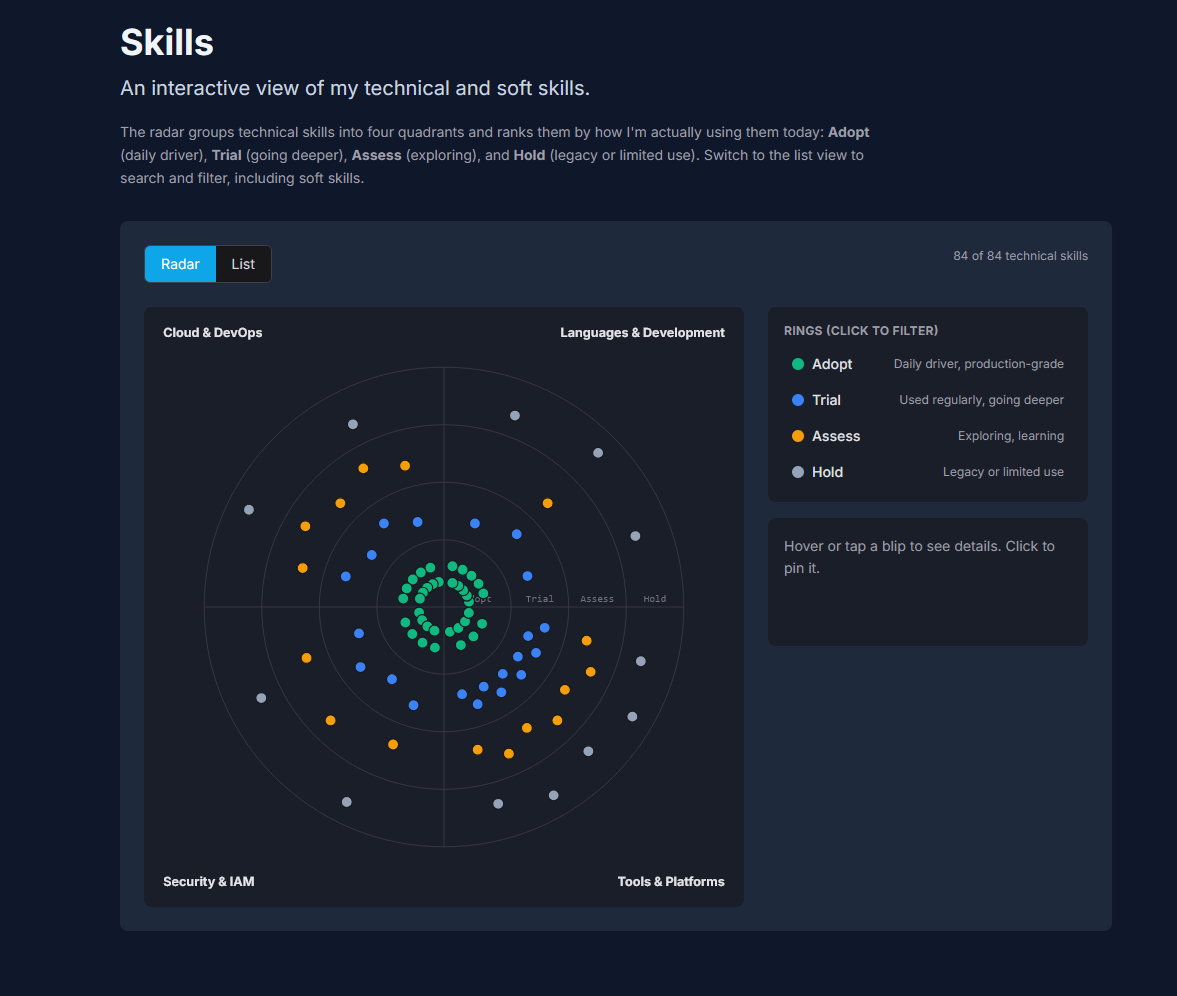This screenshot has width=1177, height=996.
Task: Click the 'Trial' ring label on radar axis
Action: pyautogui.click(x=540, y=599)
